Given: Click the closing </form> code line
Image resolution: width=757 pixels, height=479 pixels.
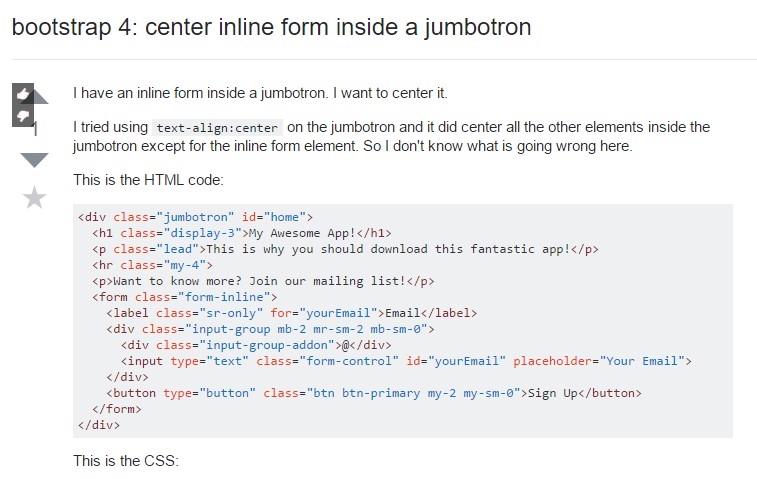Looking at the screenshot, I should (x=116, y=409).
